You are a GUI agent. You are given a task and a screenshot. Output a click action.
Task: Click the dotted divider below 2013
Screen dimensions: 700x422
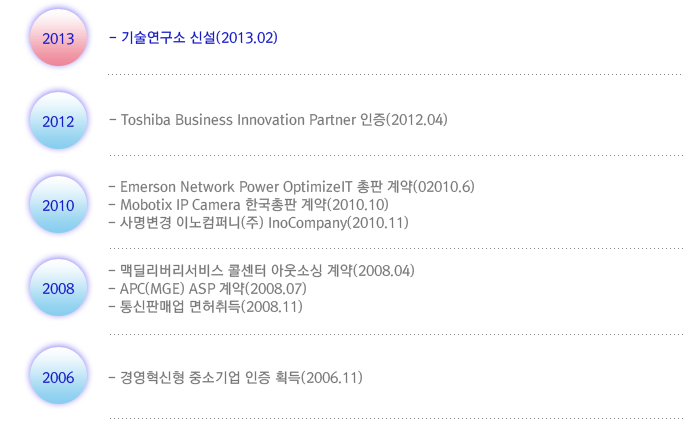click(395, 74)
